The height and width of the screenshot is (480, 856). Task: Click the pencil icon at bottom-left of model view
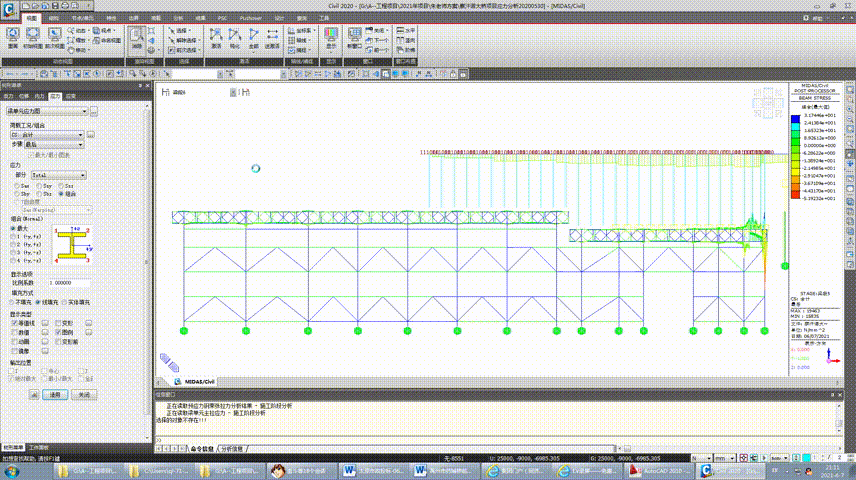pos(169,363)
